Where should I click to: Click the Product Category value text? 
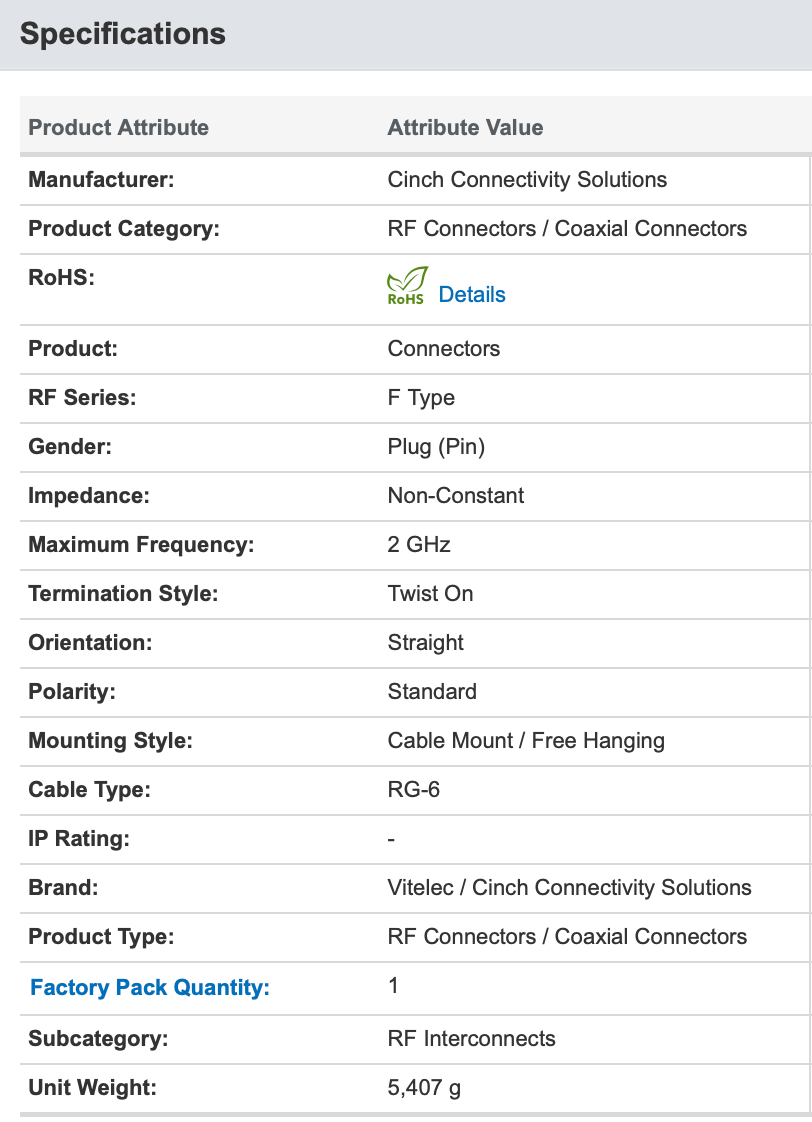click(567, 229)
